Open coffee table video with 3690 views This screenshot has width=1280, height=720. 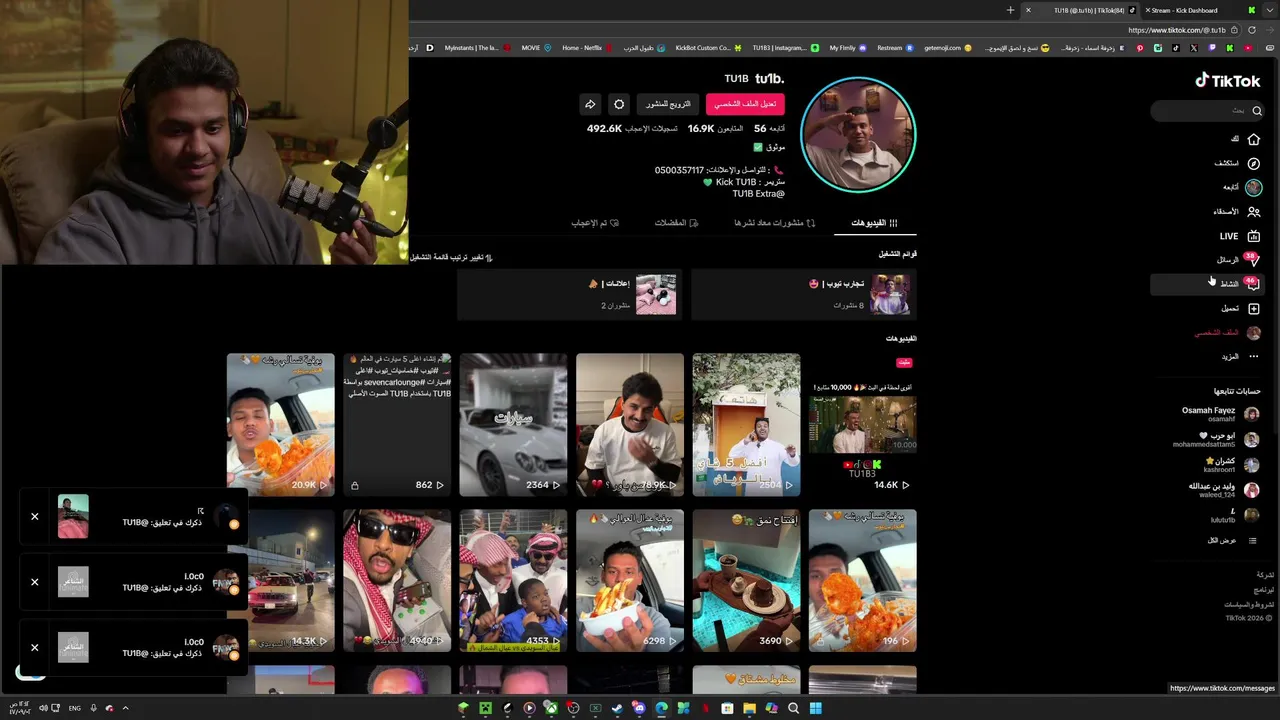(x=746, y=580)
